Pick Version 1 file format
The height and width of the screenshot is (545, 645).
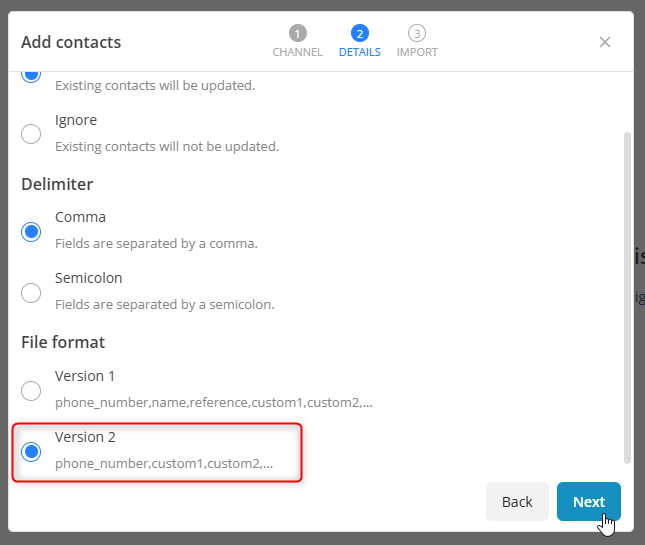[x=32, y=390]
